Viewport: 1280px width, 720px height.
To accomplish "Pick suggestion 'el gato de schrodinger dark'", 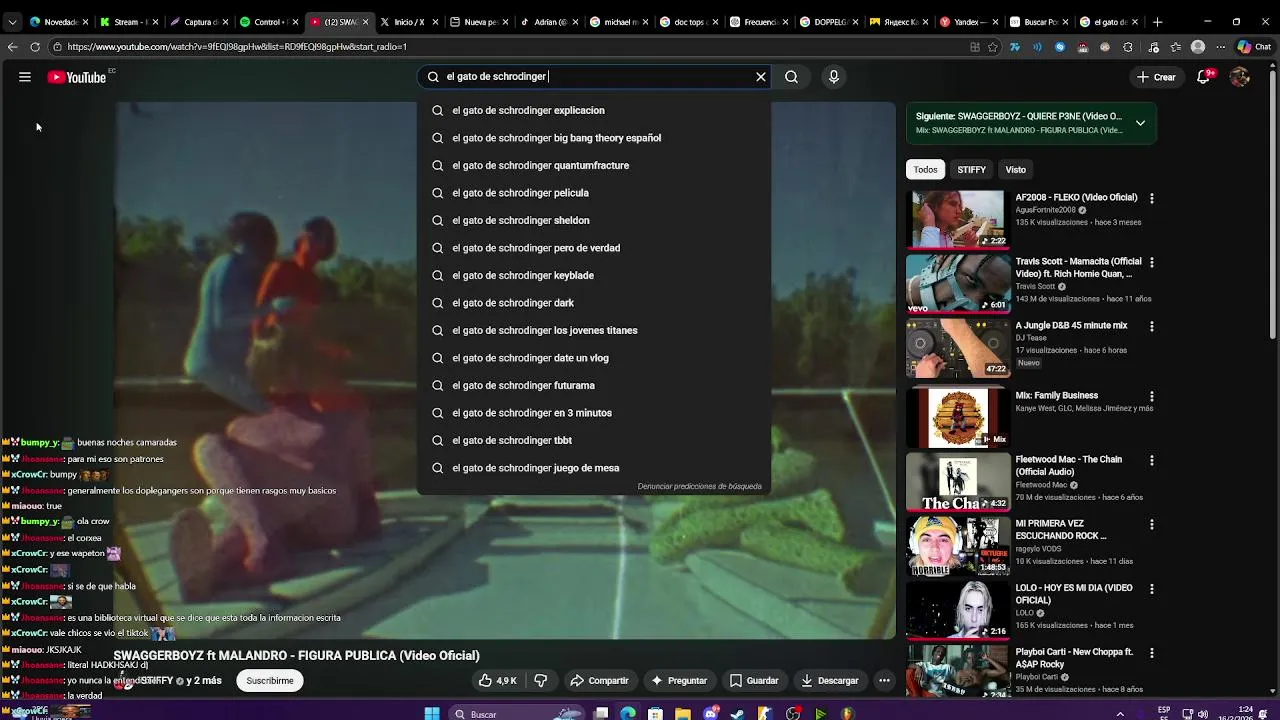I will (x=594, y=303).
